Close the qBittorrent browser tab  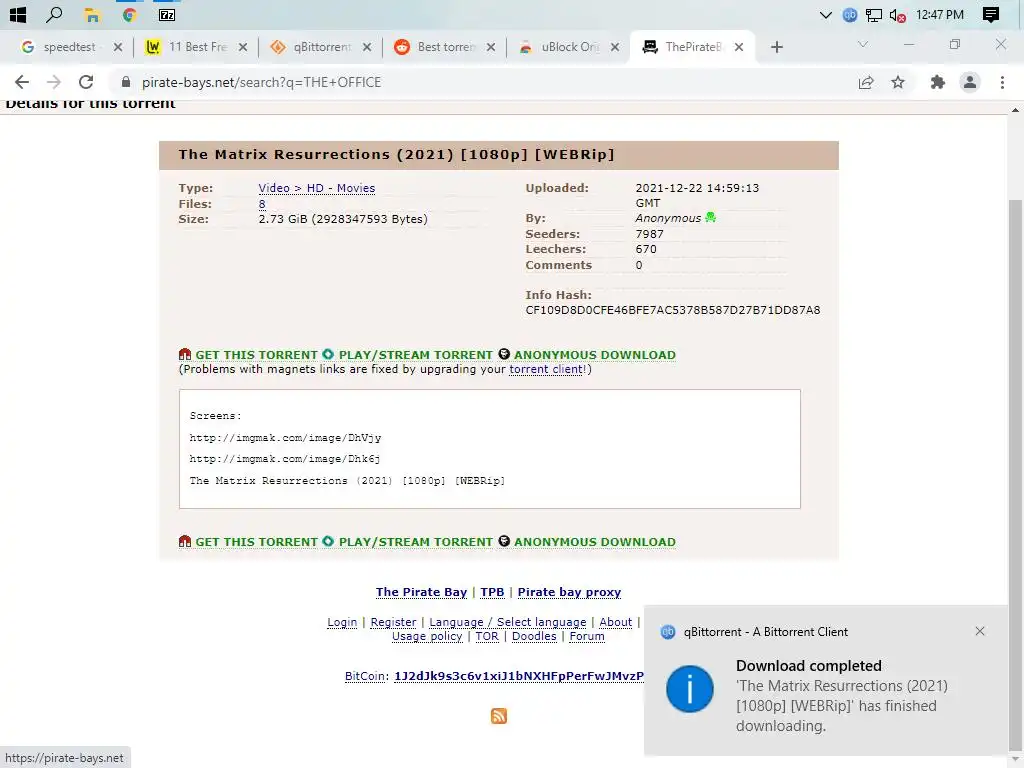click(x=366, y=47)
